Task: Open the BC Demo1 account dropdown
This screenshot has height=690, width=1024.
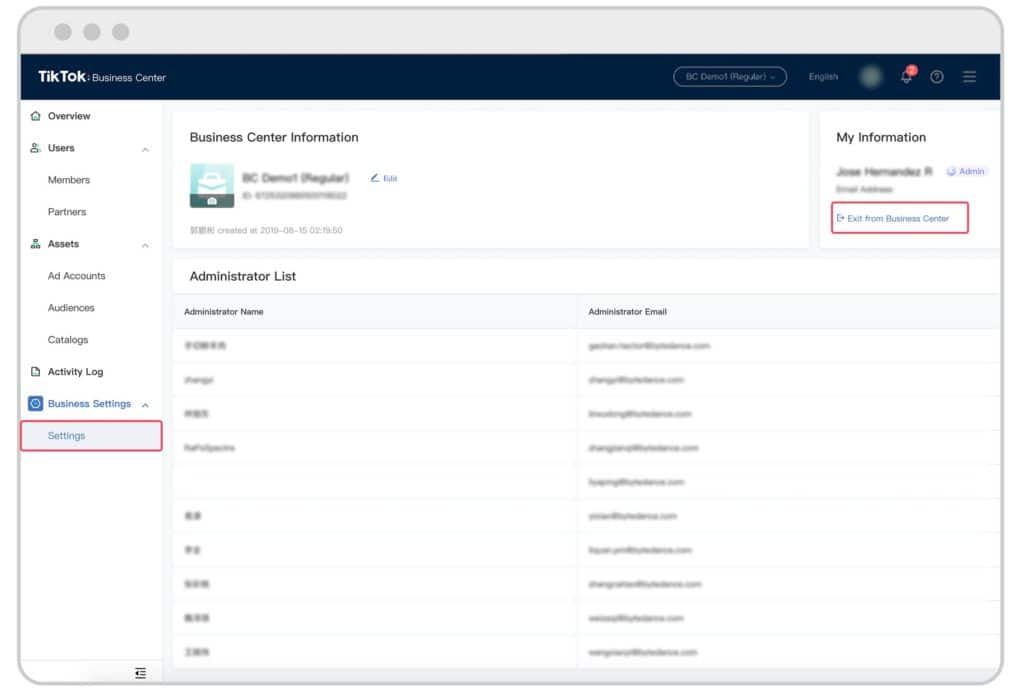Action: pyautogui.click(x=730, y=77)
